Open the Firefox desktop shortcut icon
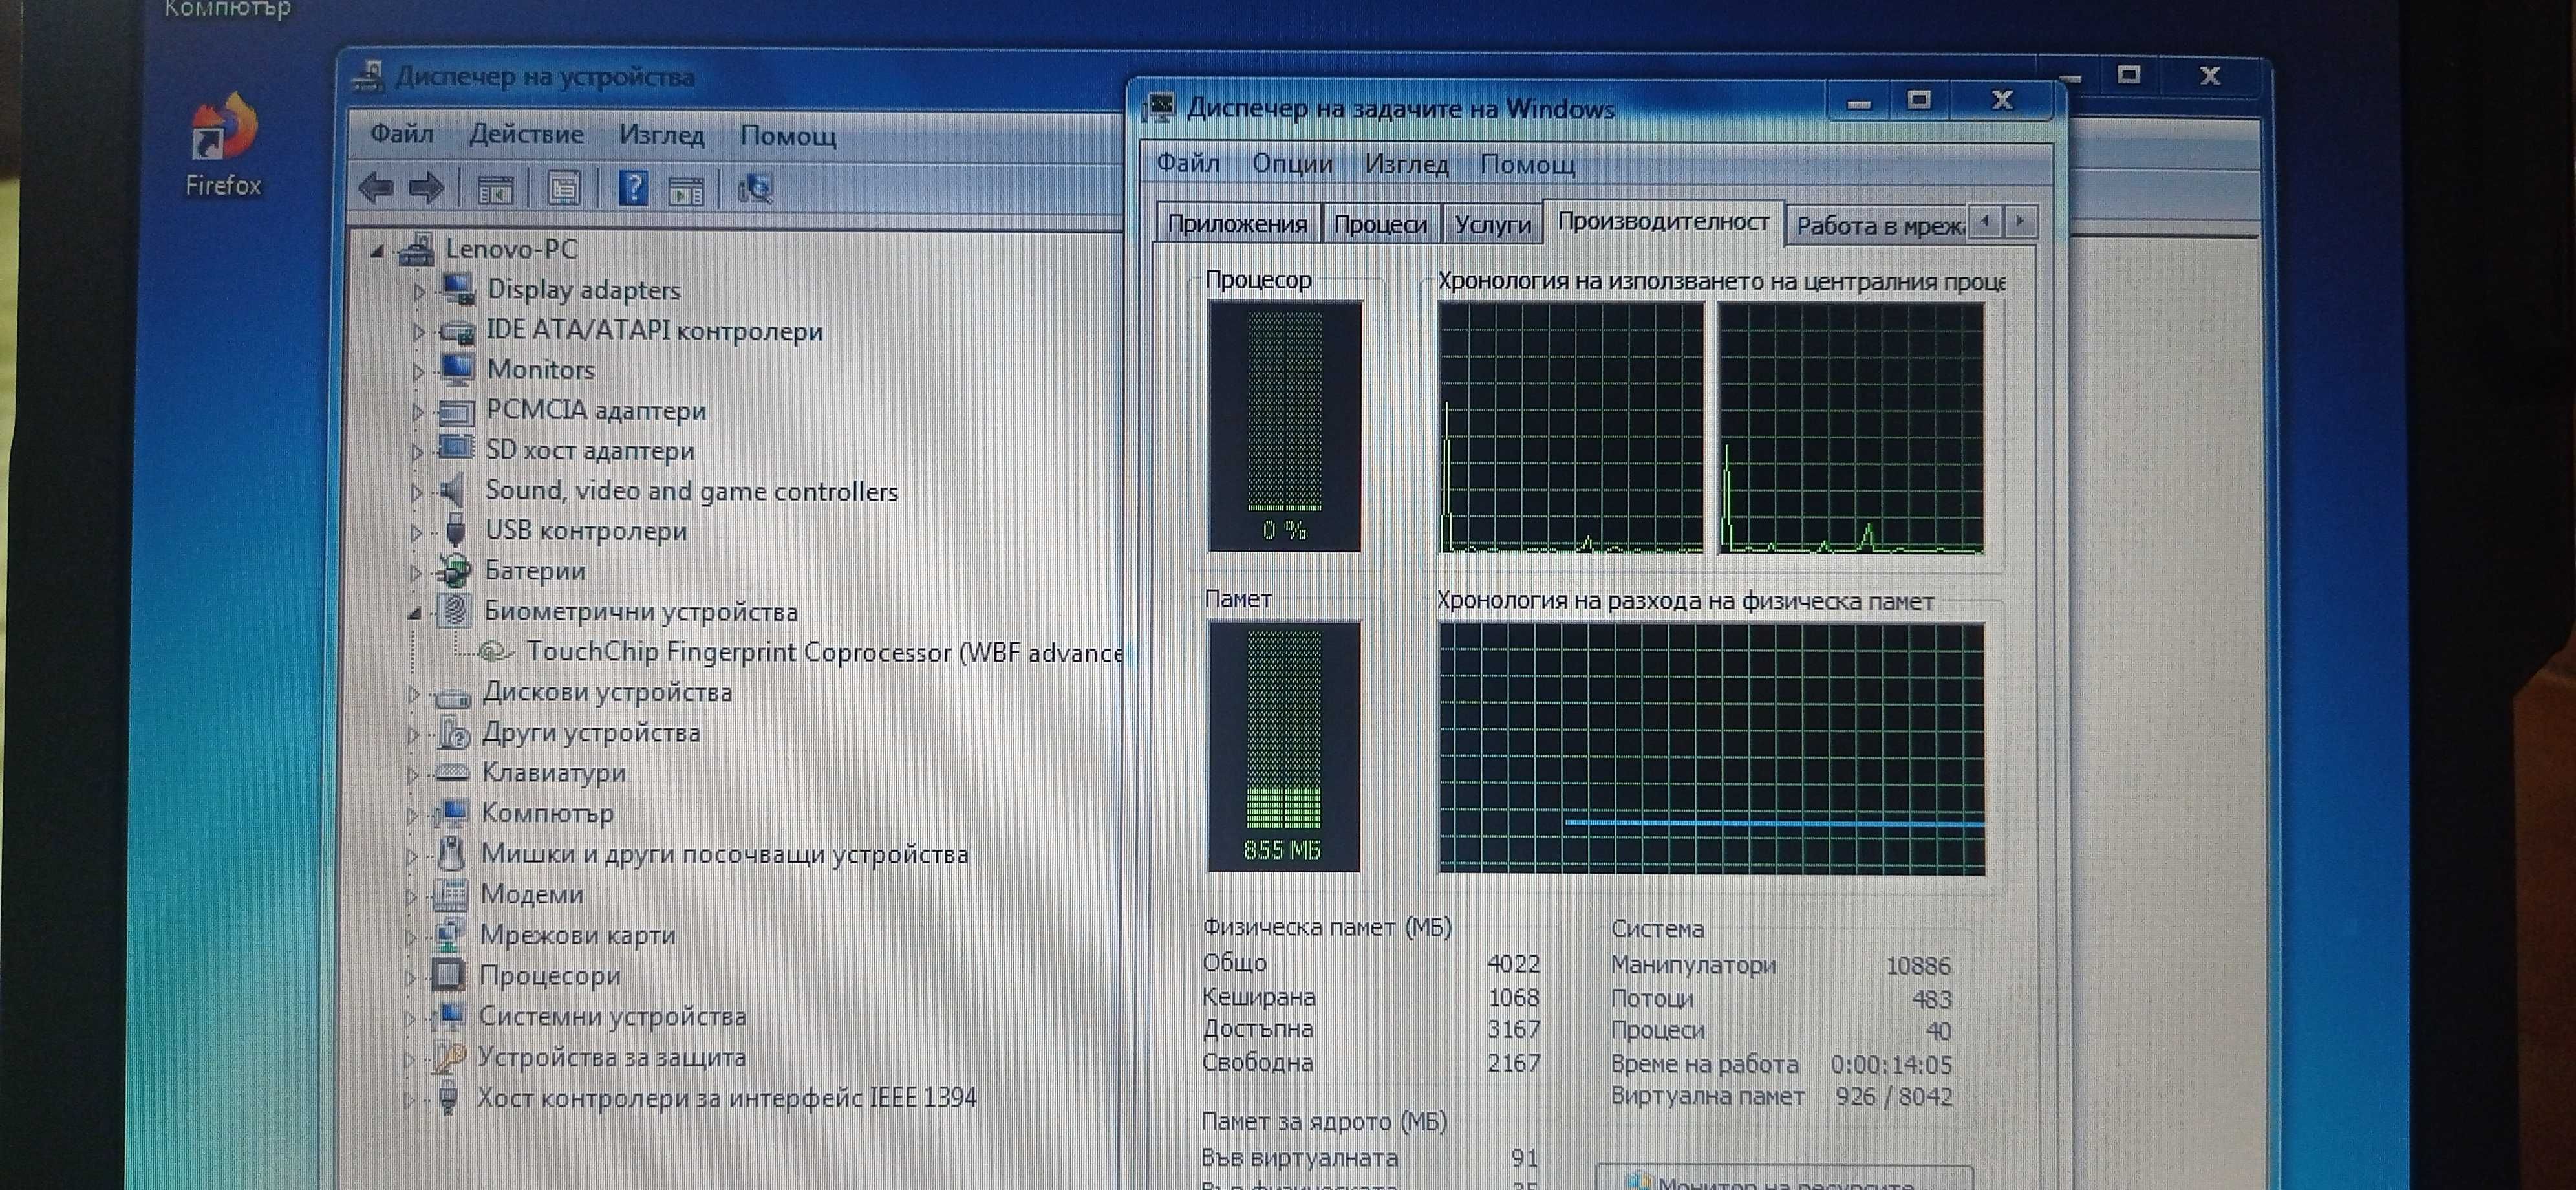 pyautogui.click(x=224, y=128)
